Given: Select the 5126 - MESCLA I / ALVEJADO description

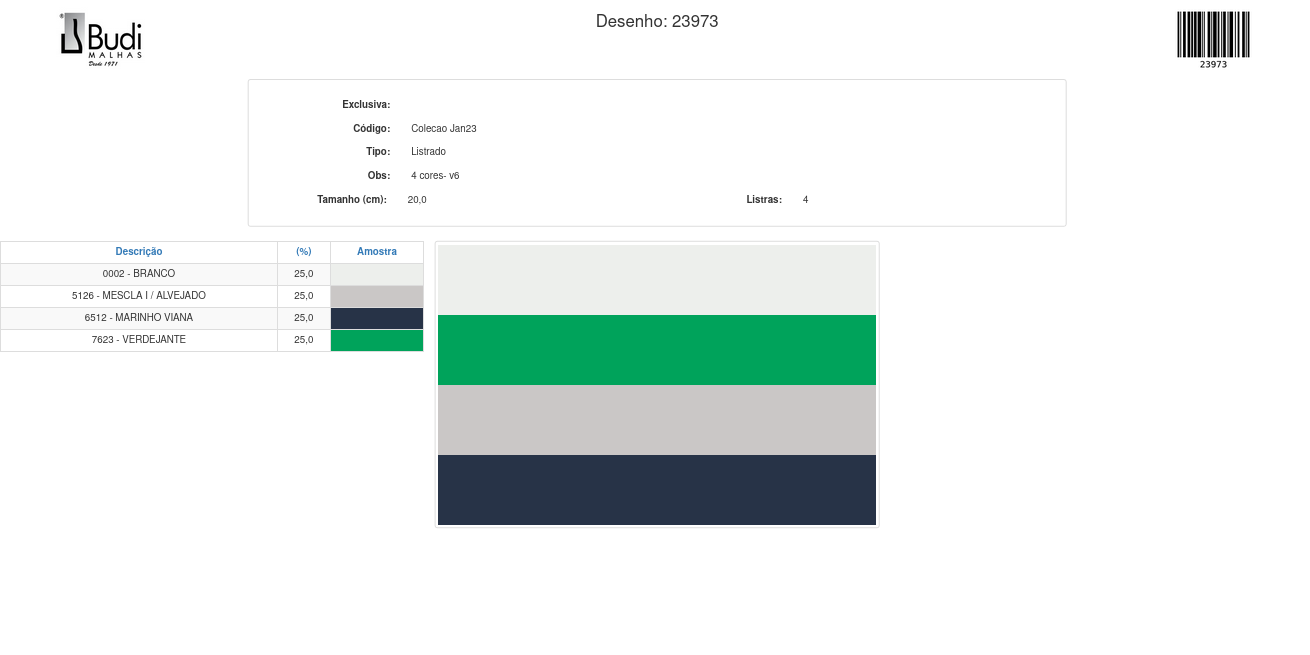Looking at the screenshot, I should click(x=139, y=296).
